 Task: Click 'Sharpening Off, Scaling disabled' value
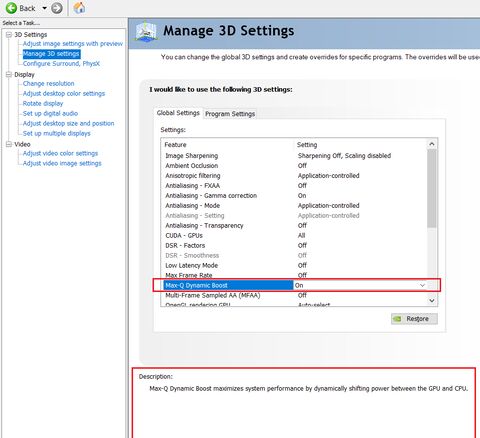(x=344, y=156)
